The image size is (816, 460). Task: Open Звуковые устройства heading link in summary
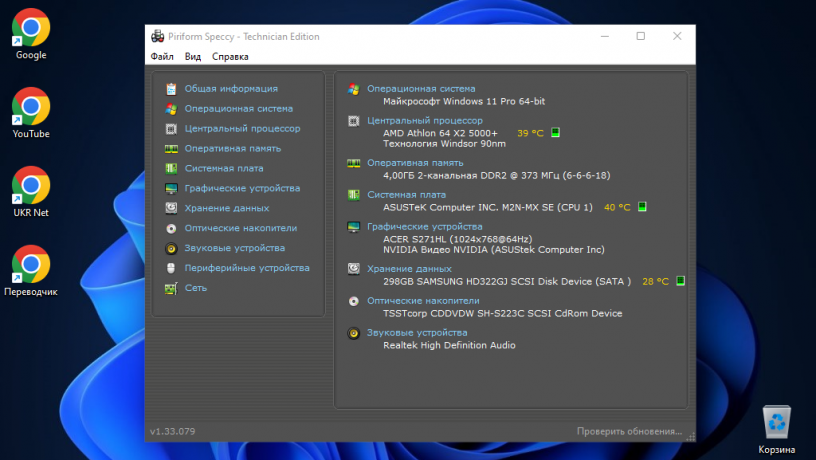click(x=417, y=333)
